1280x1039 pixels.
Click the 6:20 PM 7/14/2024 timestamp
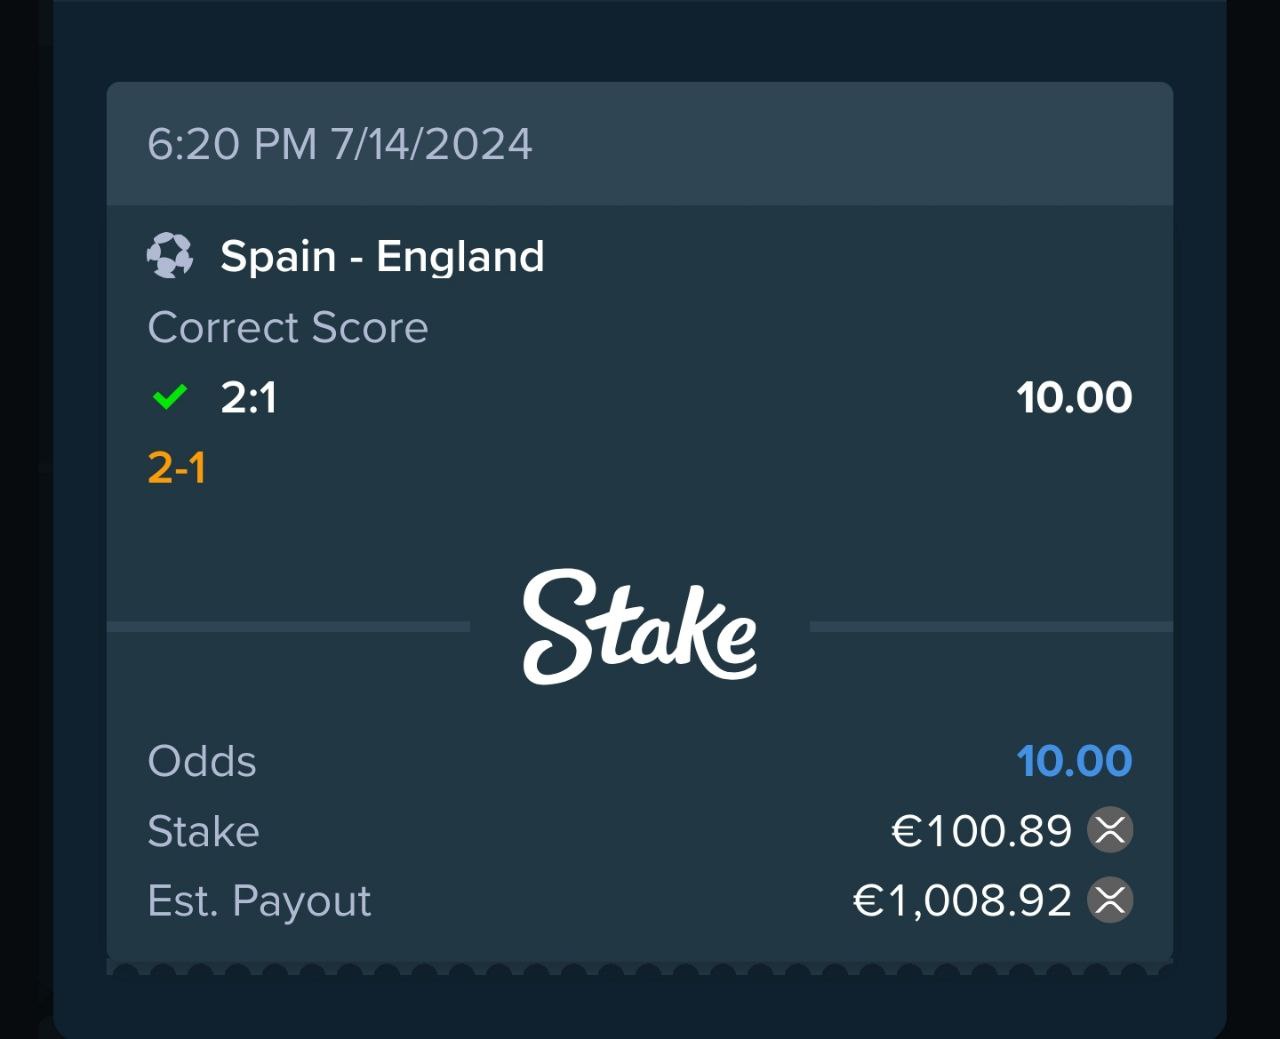coord(340,144)
